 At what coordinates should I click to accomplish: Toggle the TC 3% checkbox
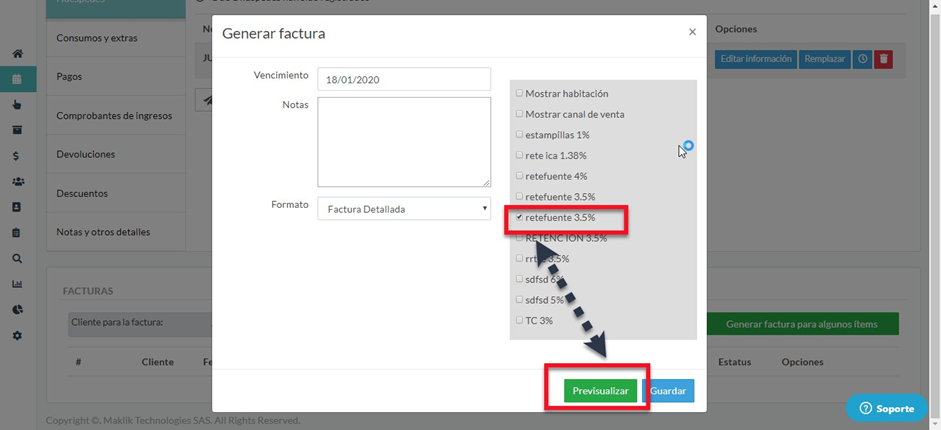click(x=519, y=321)
